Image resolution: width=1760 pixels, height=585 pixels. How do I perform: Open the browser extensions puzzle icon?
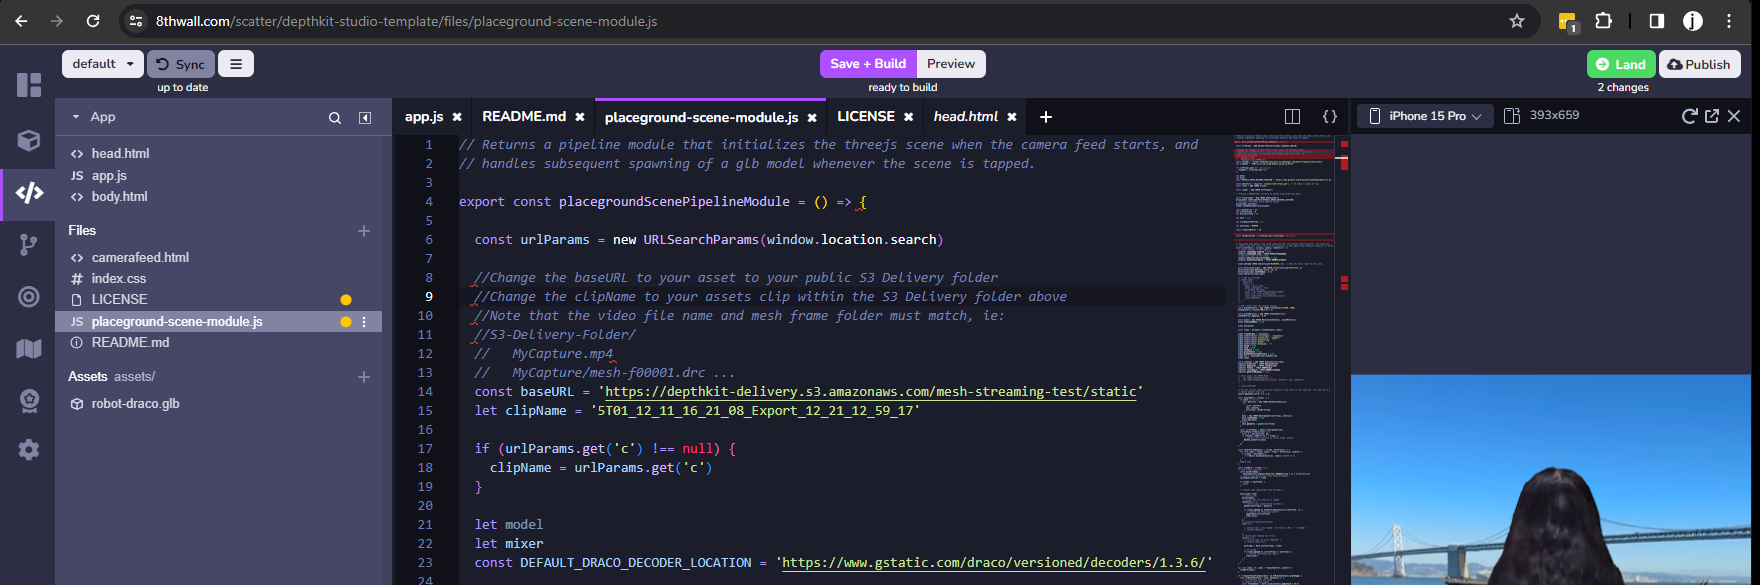(1604, 21)
